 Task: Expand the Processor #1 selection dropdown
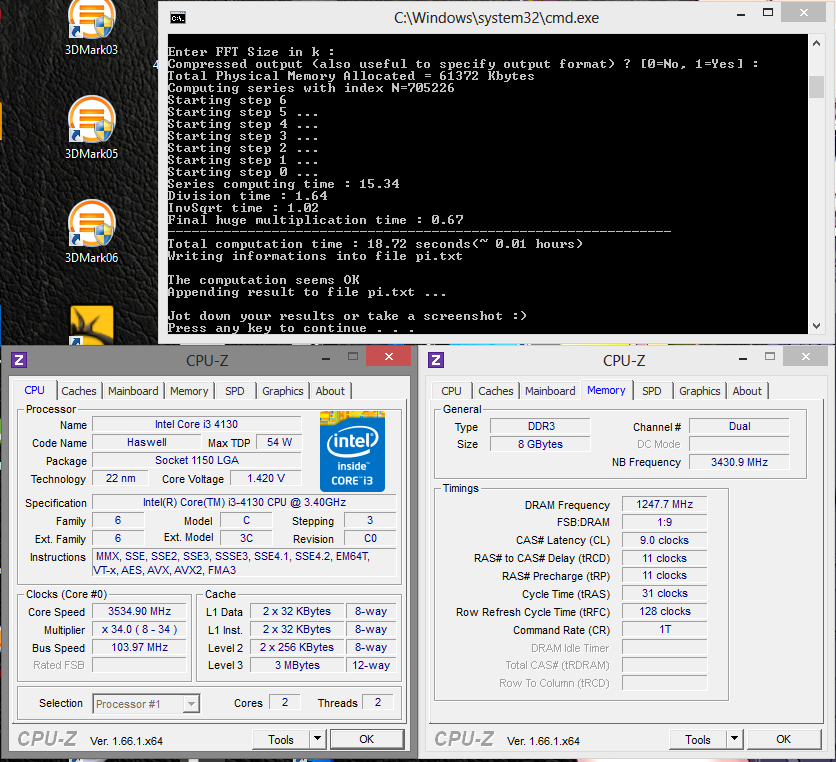pos(191,704)
